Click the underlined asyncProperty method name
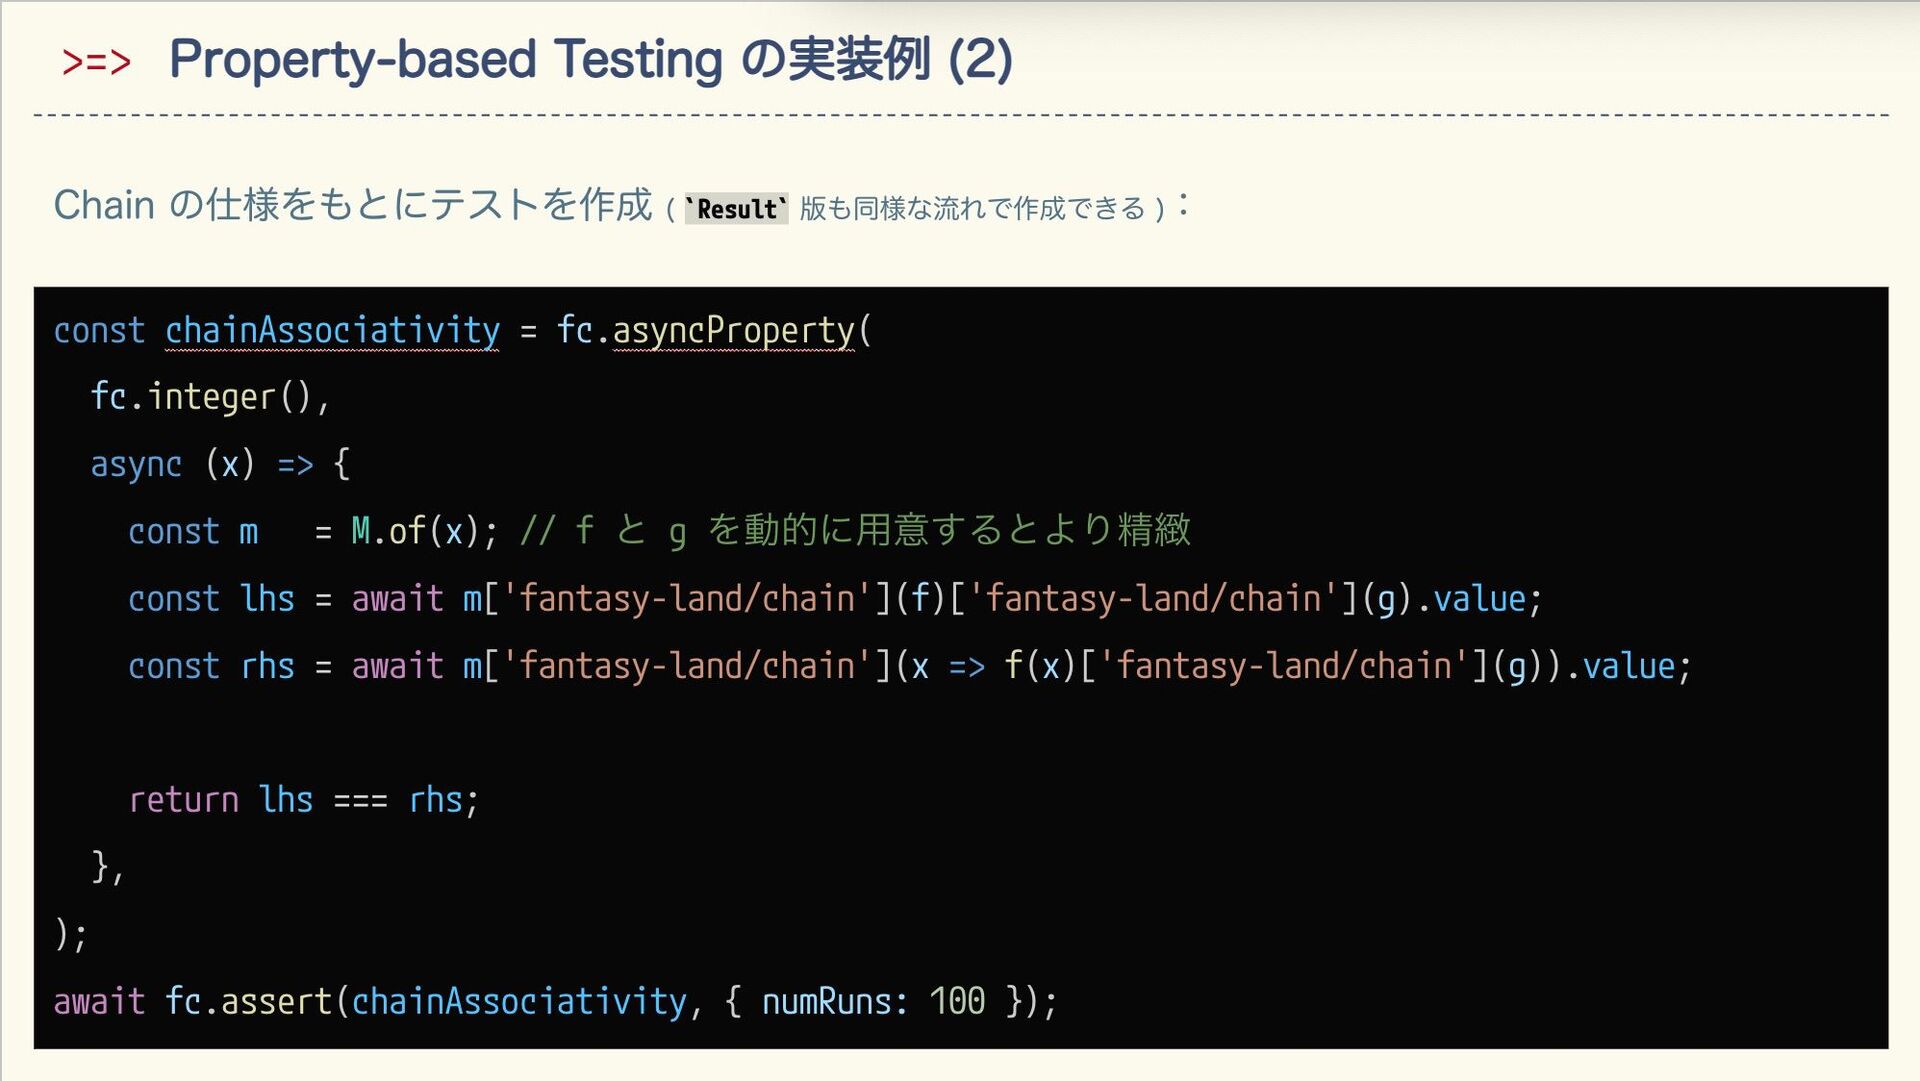This screenshot has width=1920, height=1081. tap(733, 330)
